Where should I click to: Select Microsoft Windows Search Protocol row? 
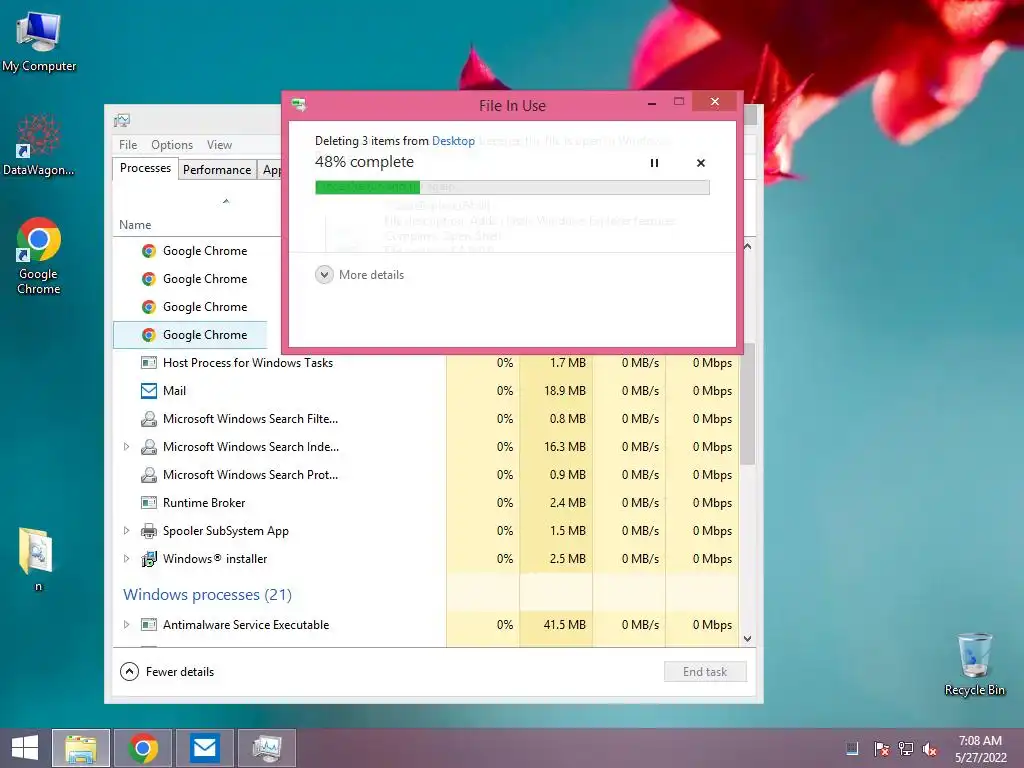coord(428,475)
